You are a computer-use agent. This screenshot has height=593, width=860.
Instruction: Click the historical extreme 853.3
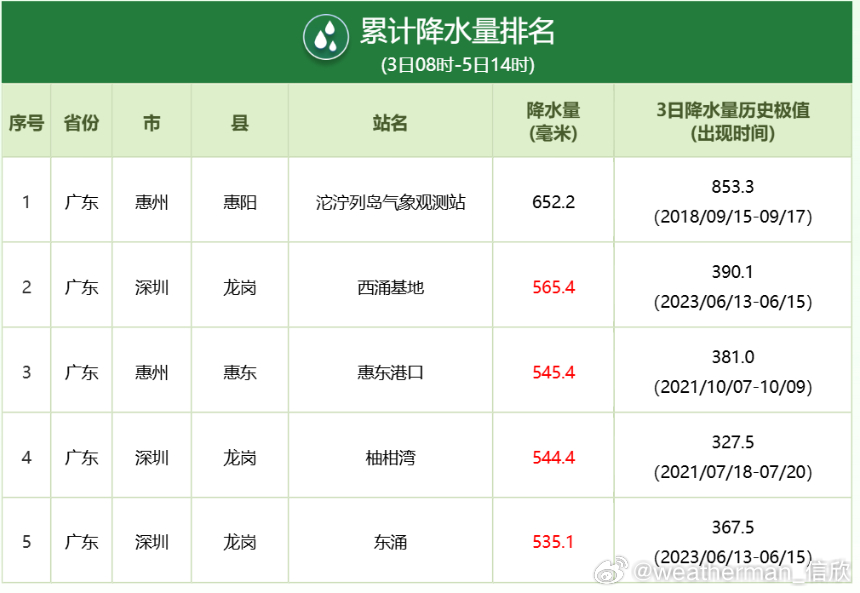733,187
